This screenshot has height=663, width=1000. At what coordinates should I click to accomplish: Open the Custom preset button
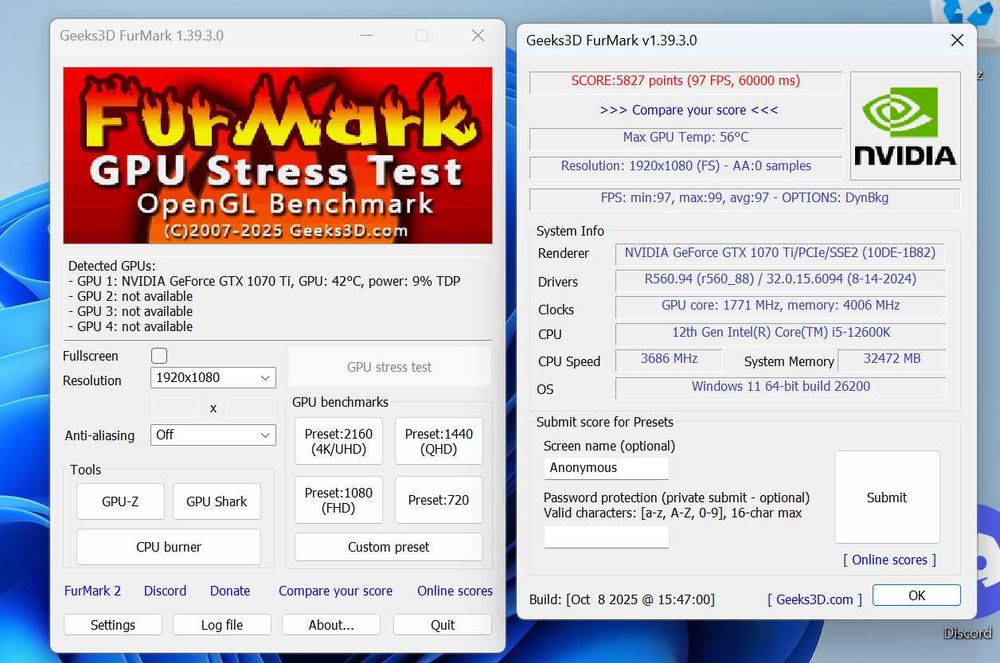click(x=388, y=547)
